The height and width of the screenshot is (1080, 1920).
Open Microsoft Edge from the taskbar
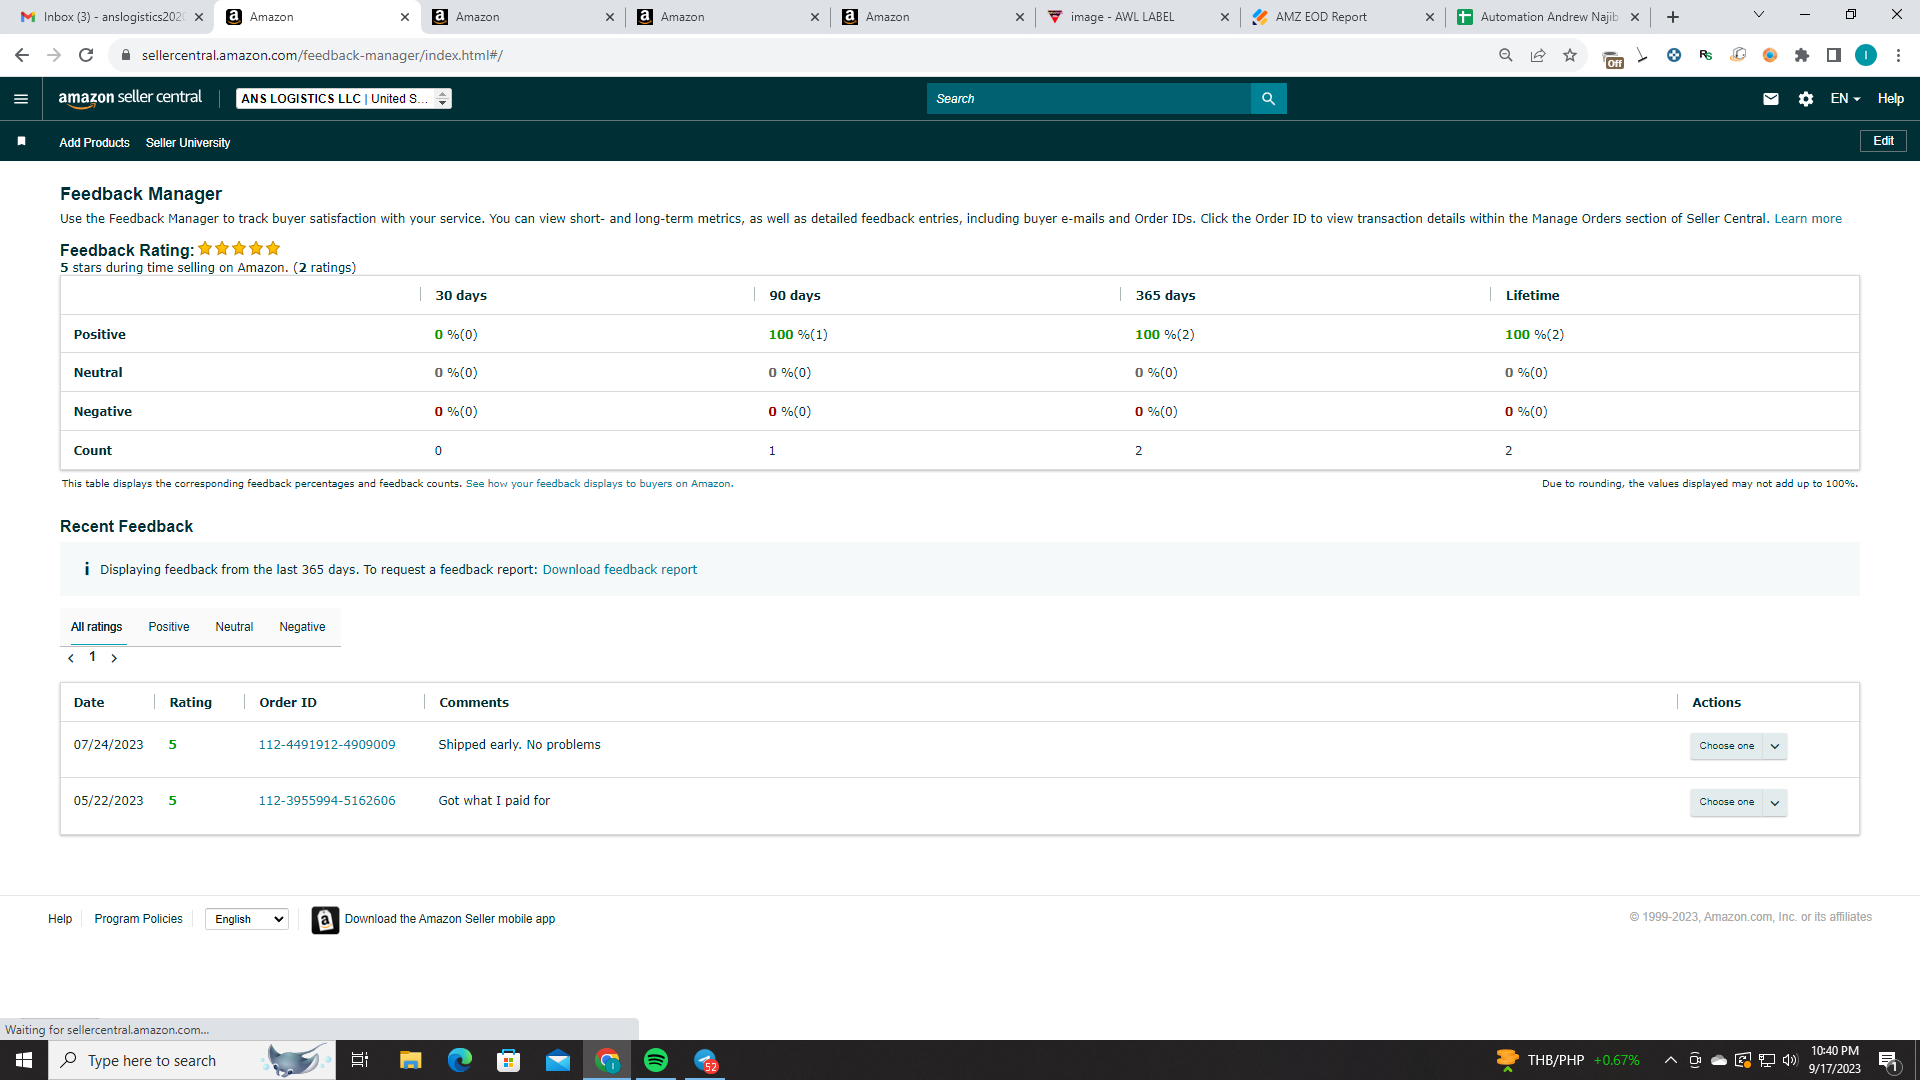[460, 1060]
